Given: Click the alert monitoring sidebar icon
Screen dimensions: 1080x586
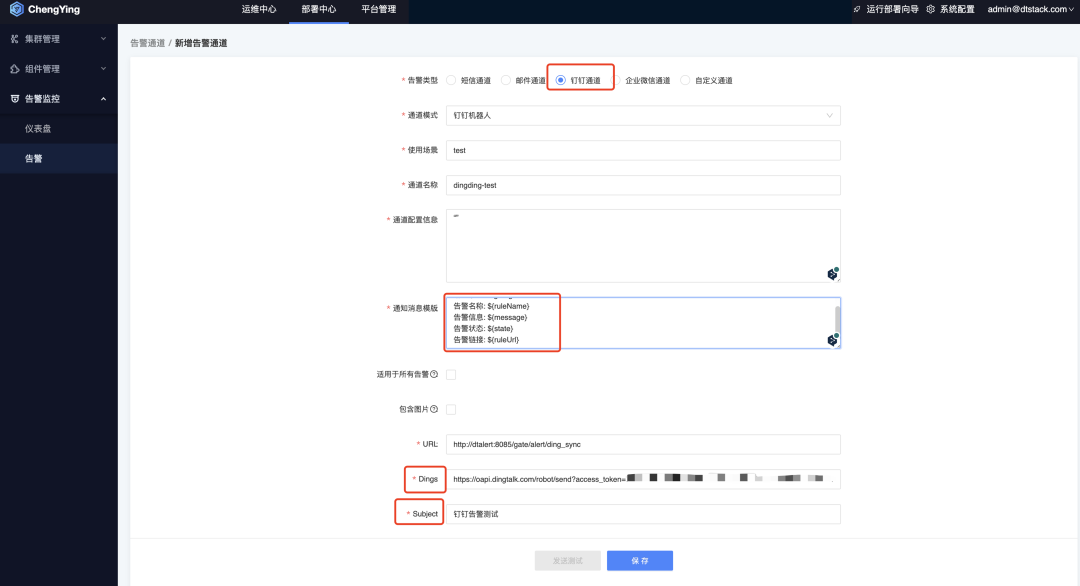Looking at the screenshot, I should [14, 98].
